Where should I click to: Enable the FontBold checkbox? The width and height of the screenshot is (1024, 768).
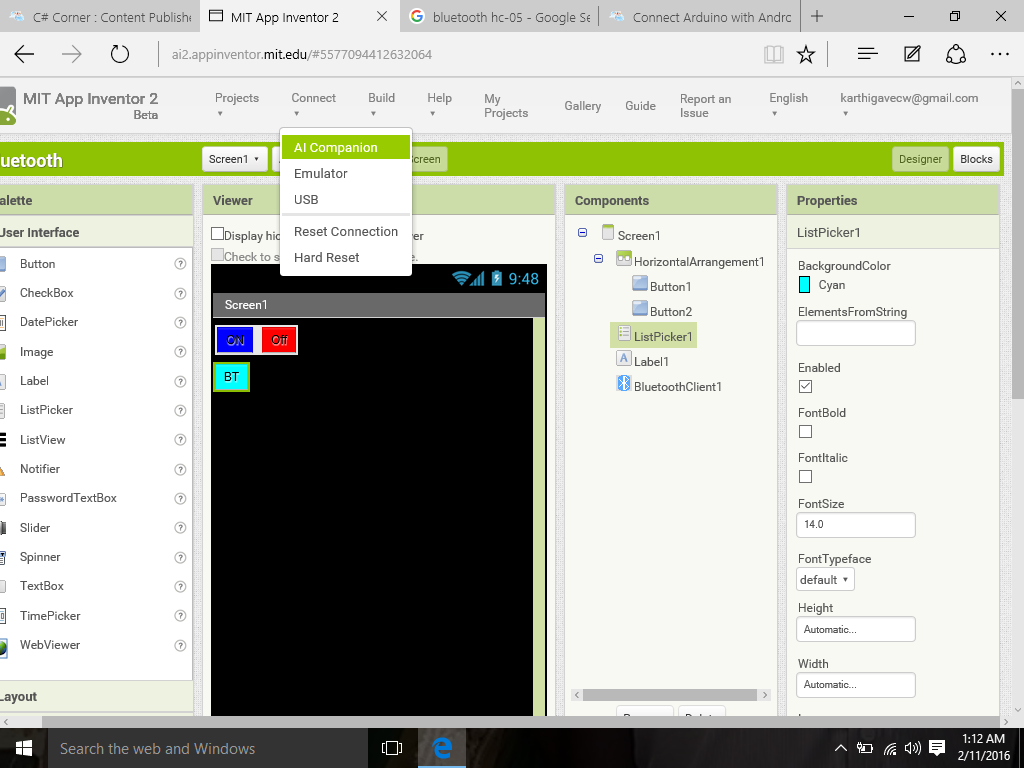(805, 432)
